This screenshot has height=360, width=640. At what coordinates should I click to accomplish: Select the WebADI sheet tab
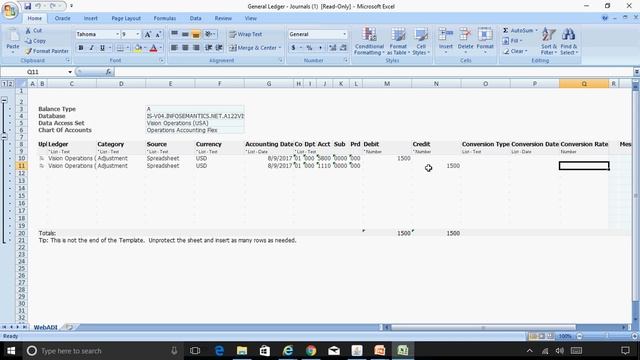coord(45,327)
